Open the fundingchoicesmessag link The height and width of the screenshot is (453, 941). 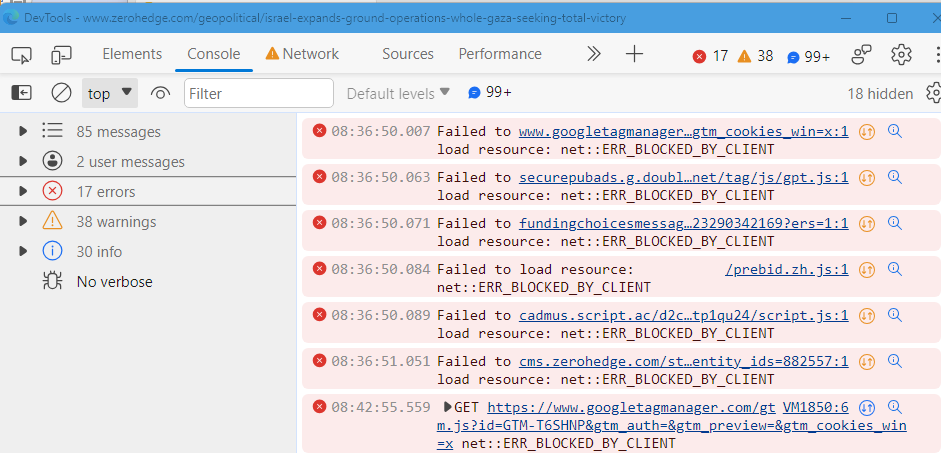coord(684,224)
